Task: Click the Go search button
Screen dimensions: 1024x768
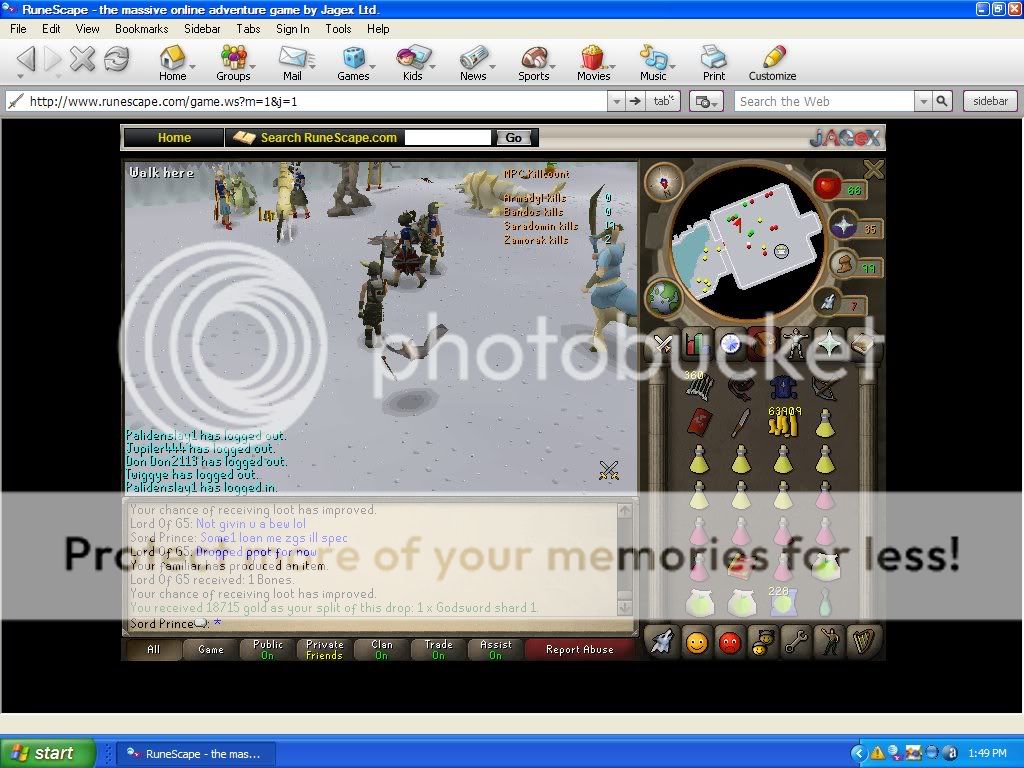Action: [x=514, y=137]
